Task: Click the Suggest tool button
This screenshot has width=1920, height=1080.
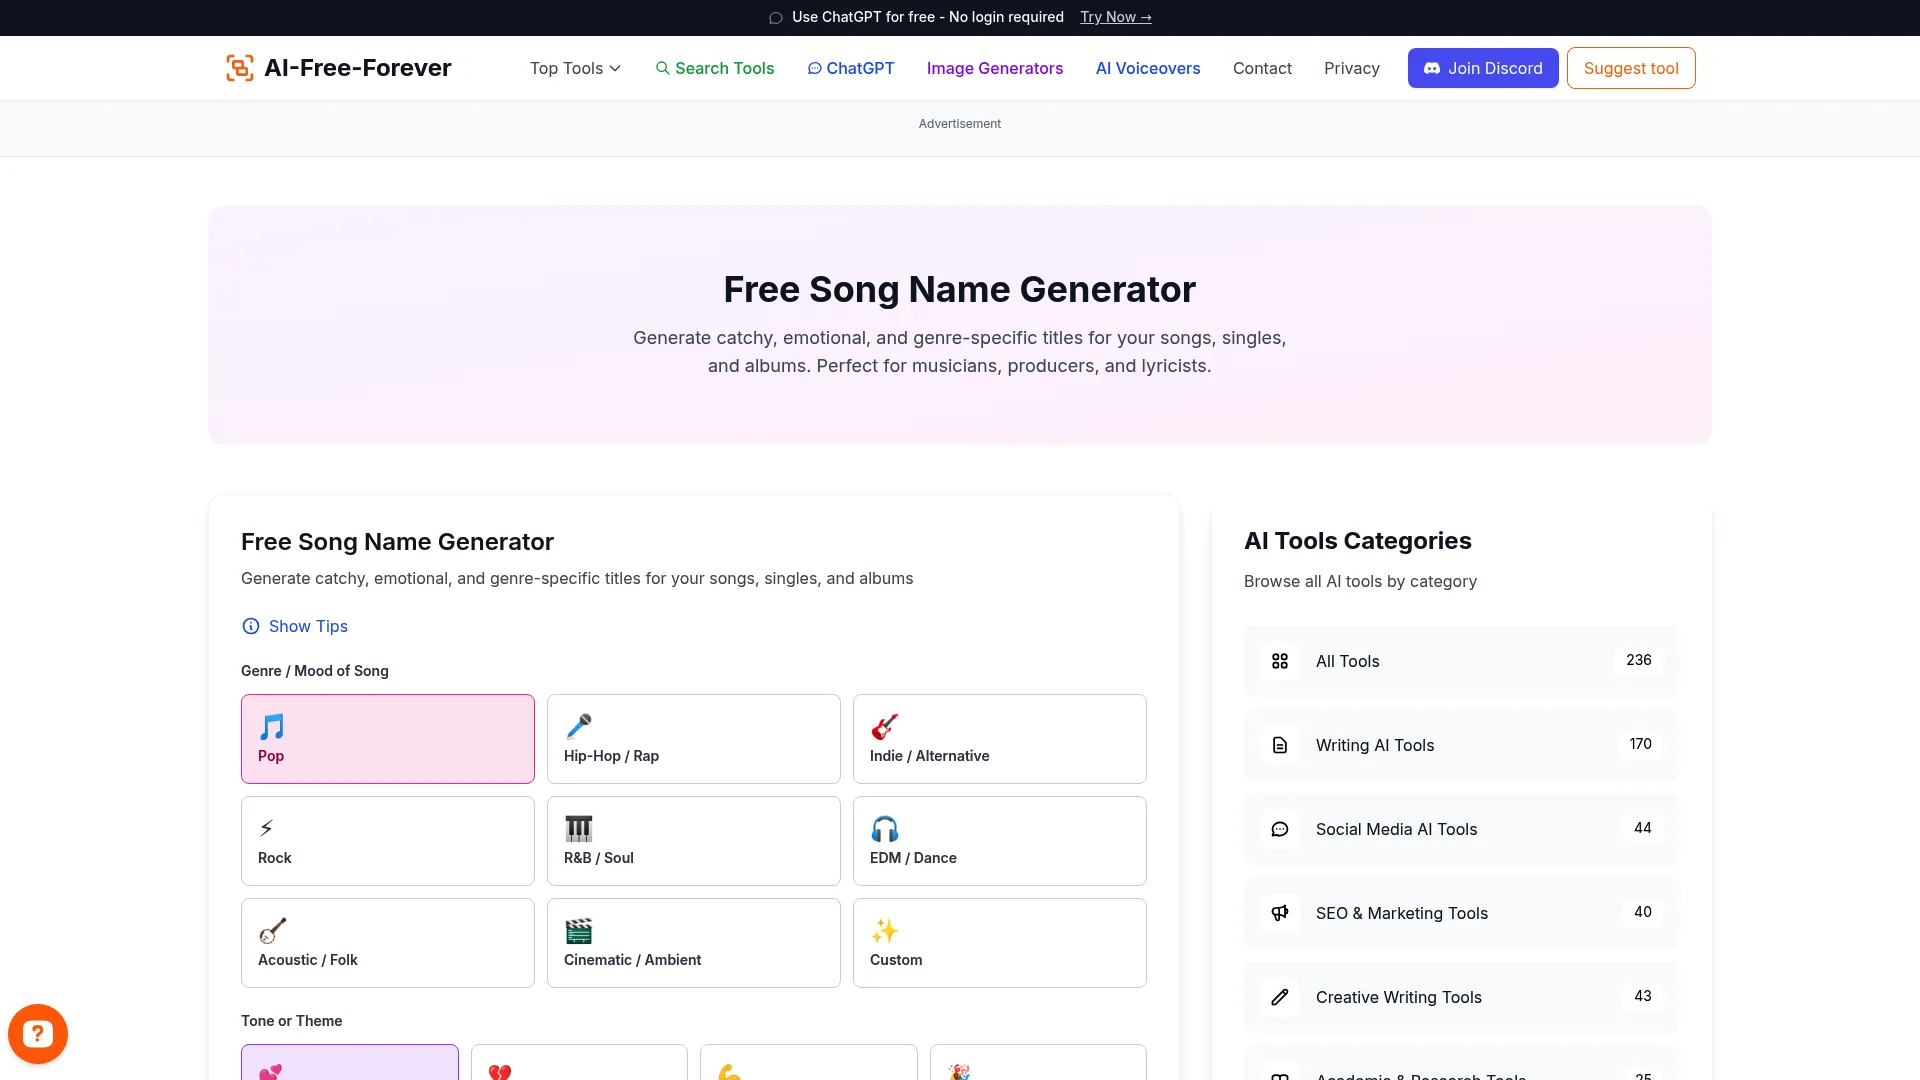Action: point(1630,68)
